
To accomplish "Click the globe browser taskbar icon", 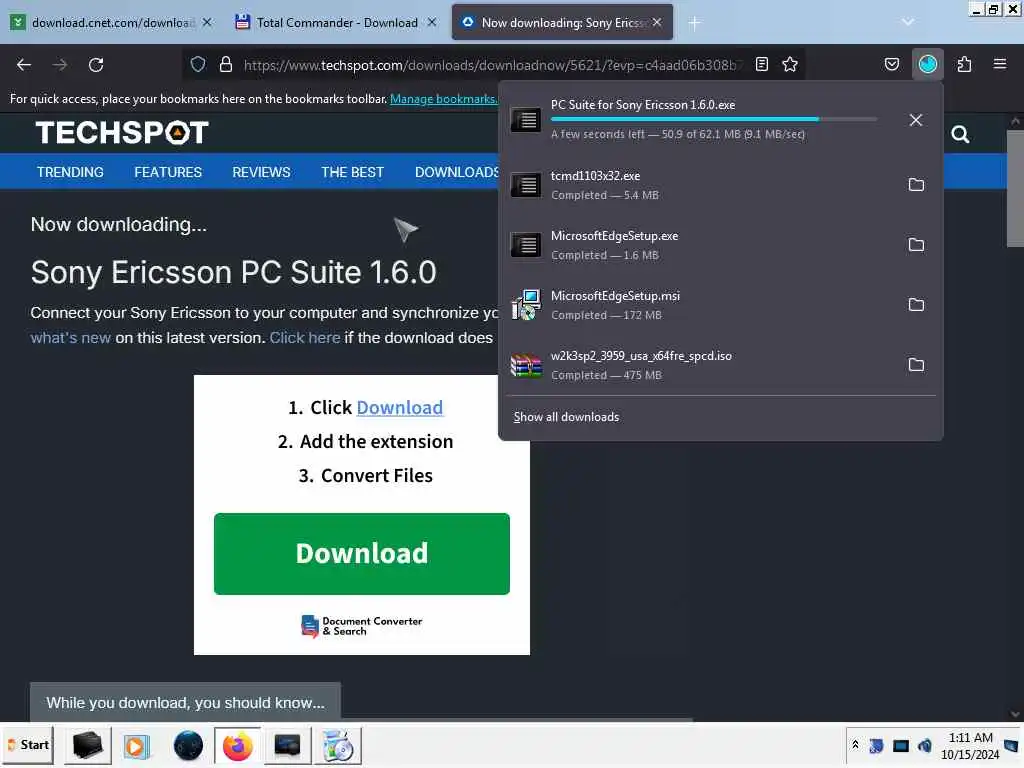I will (x=188, y=746).
